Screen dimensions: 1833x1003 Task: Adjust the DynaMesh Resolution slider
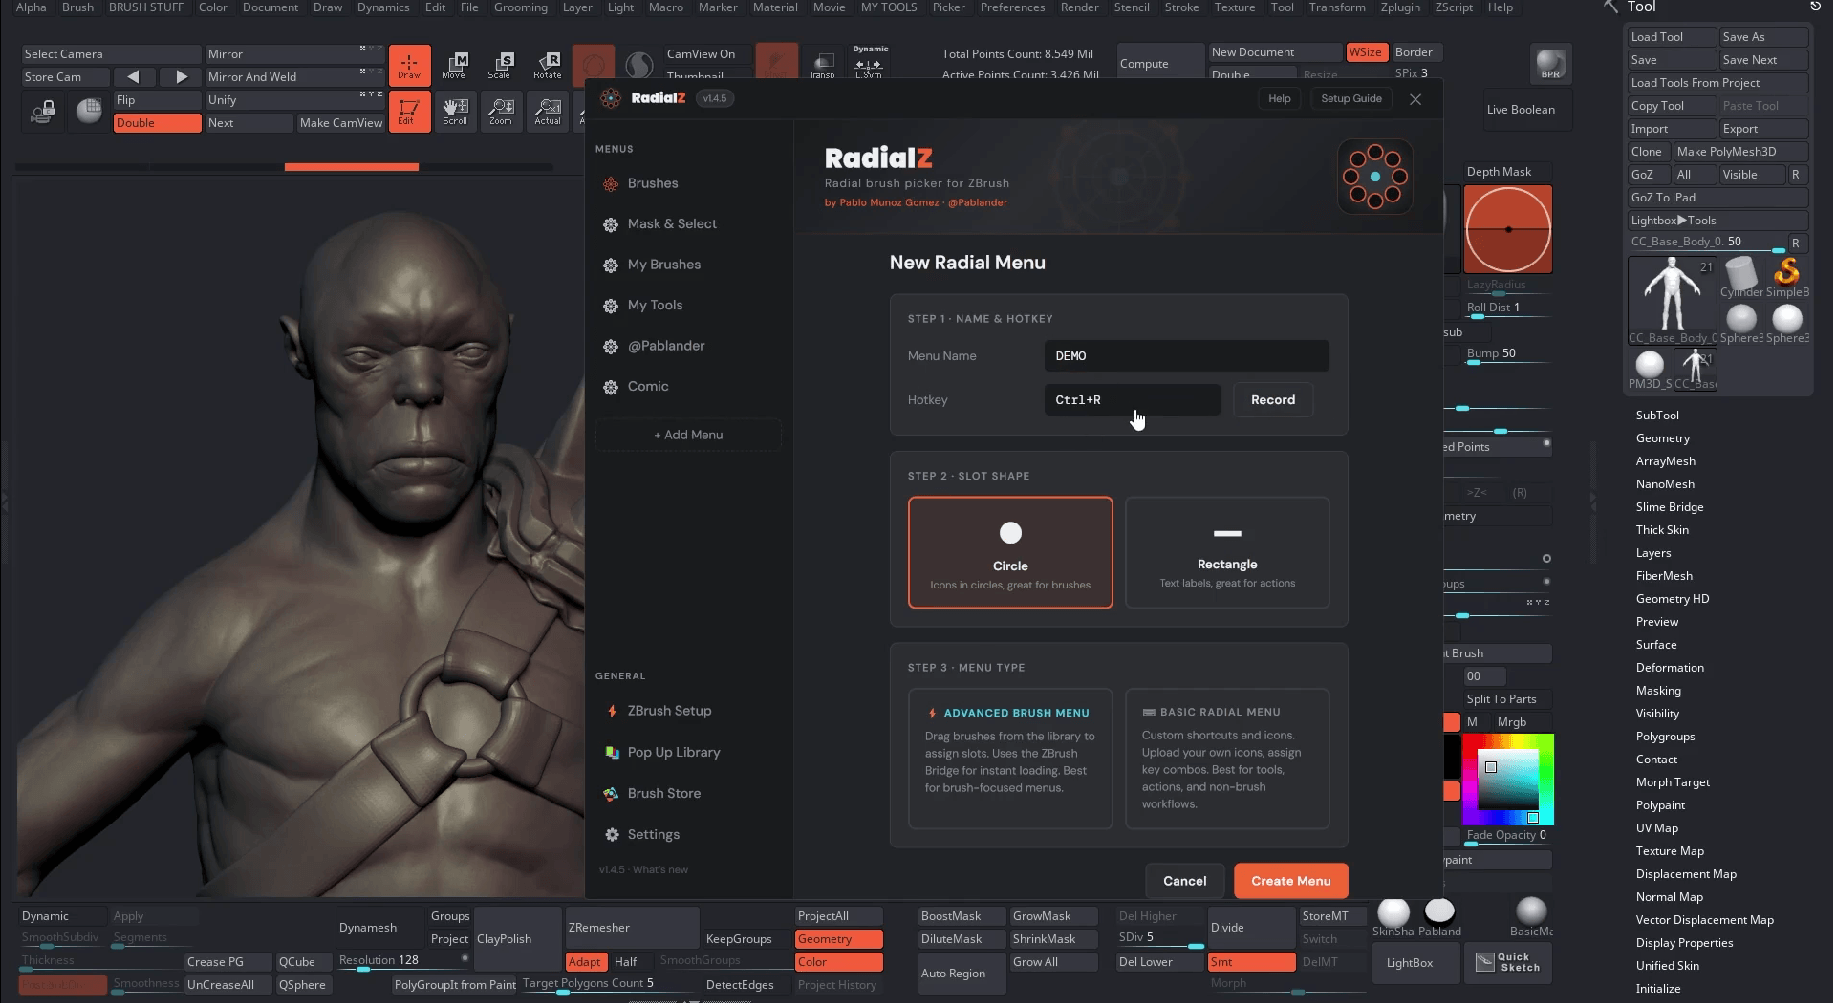pos(404,962)
